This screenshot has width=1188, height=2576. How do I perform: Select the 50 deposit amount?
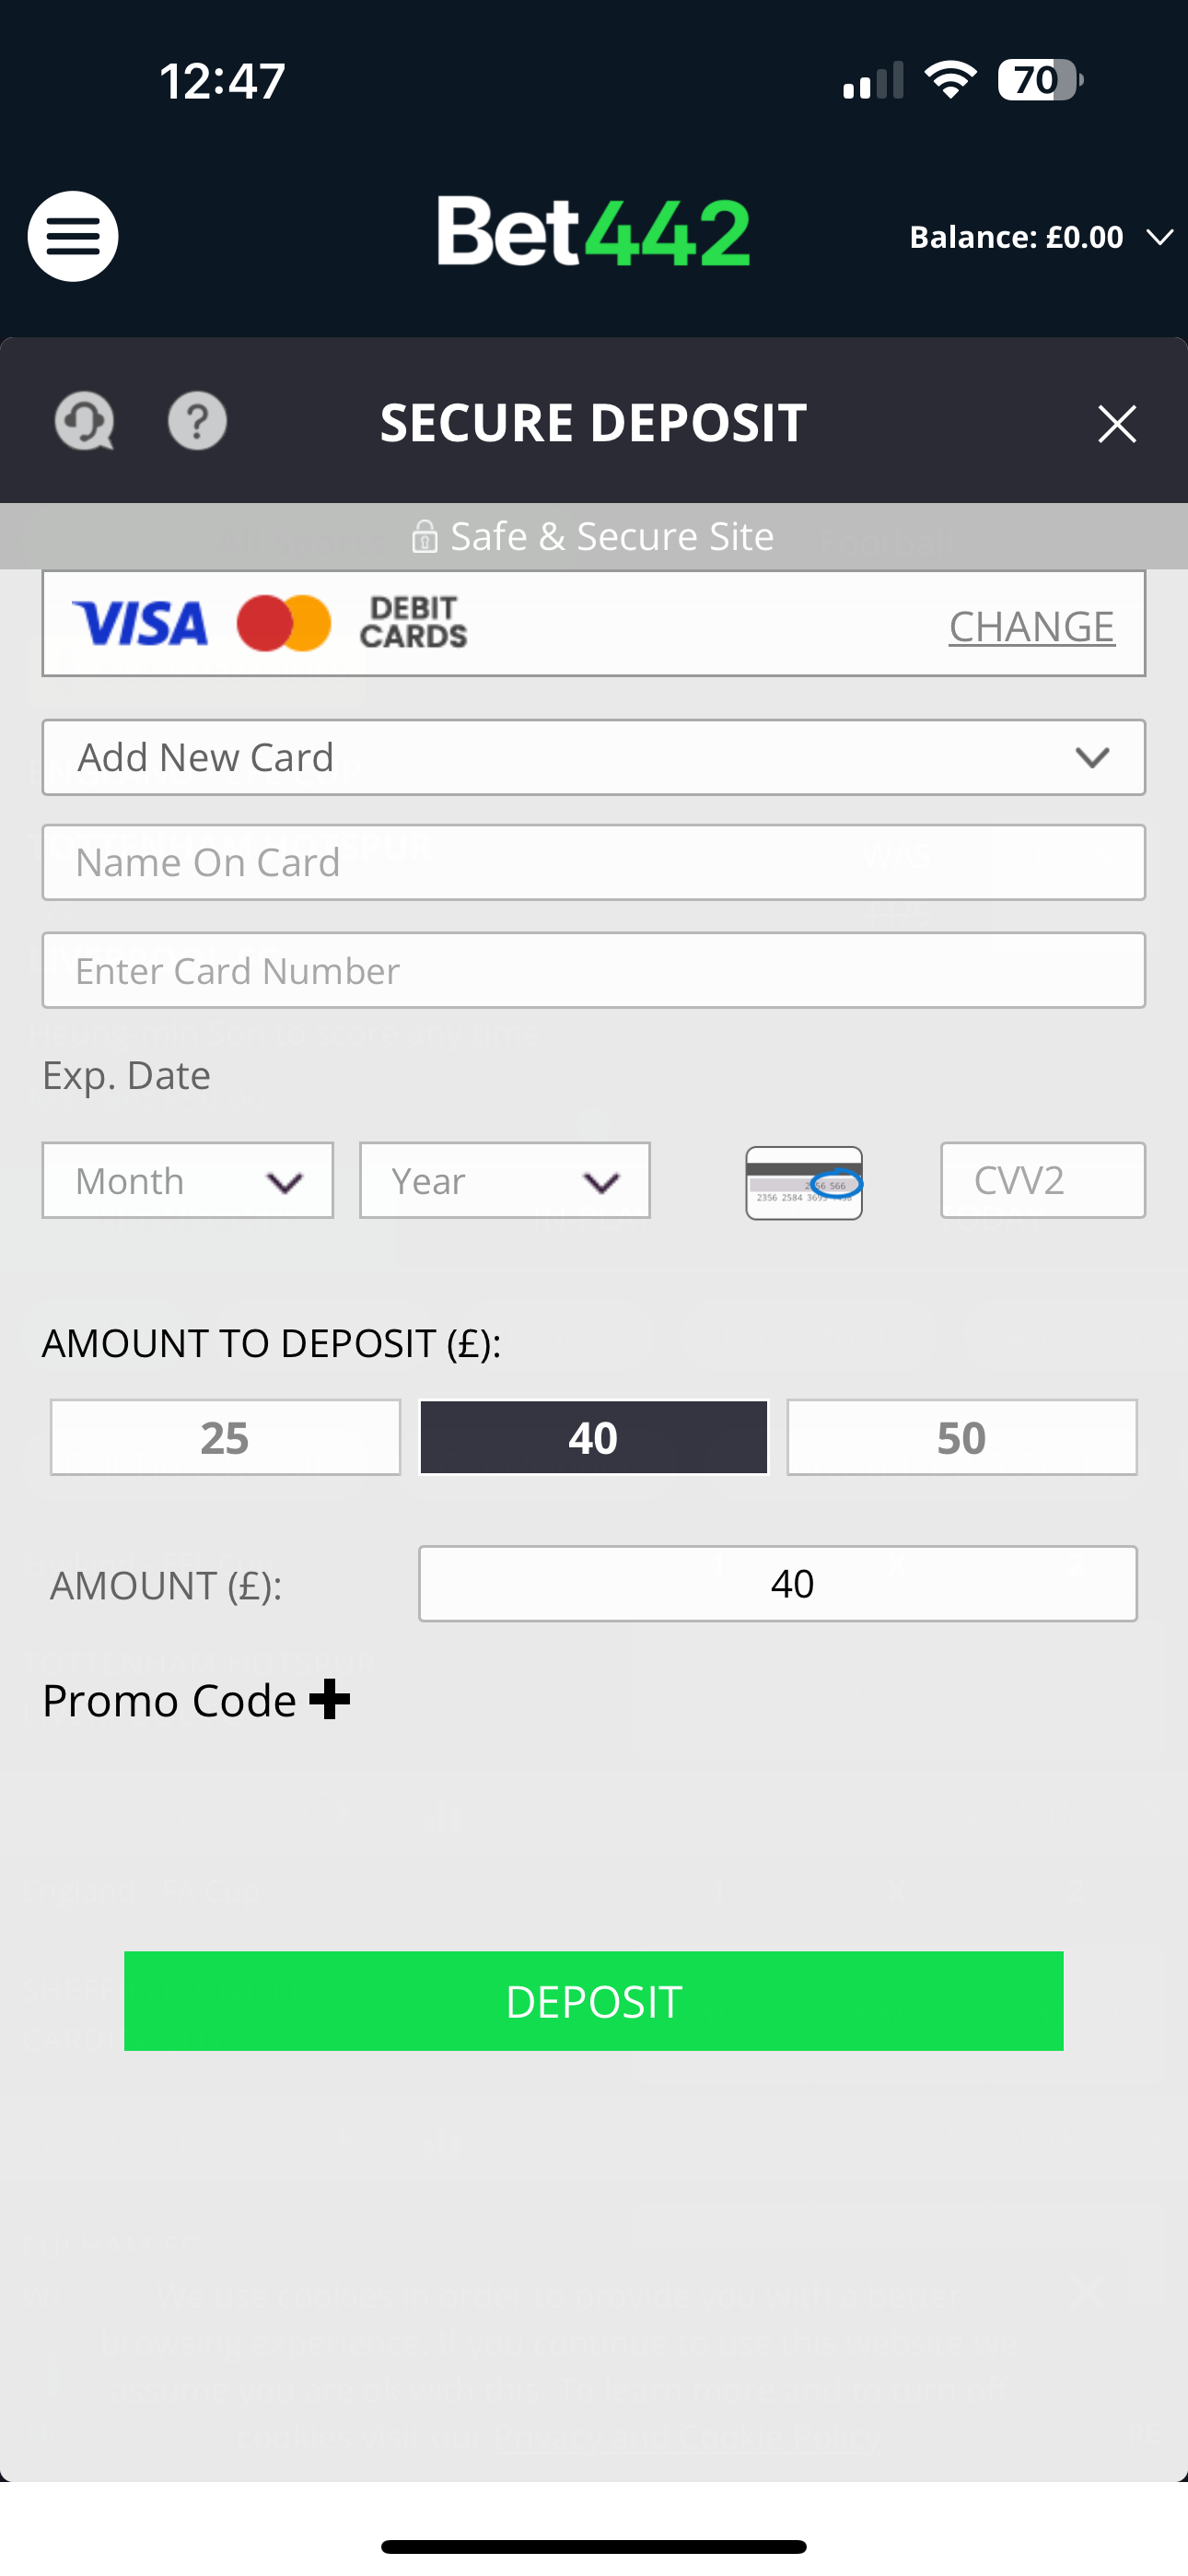(x=961, y=1438)
